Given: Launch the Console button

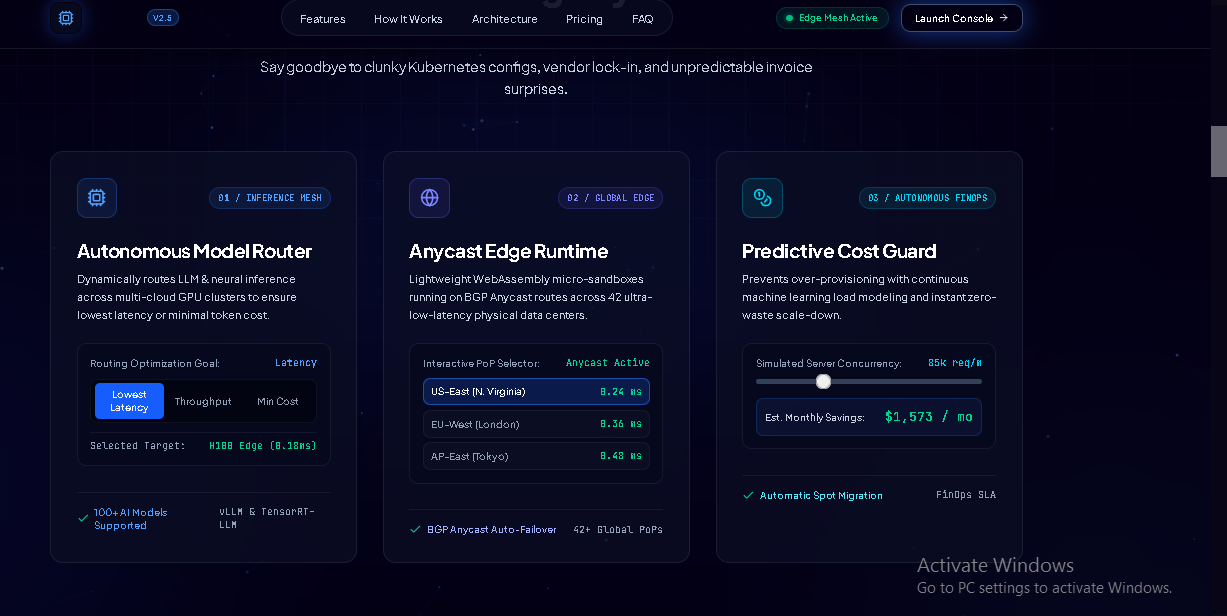Looking at the screenshot, I should pos(962,18).
